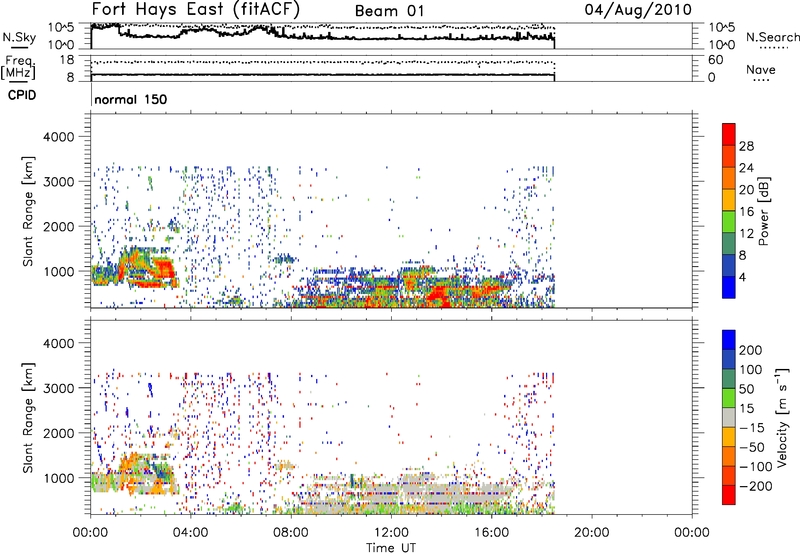
Task: Click the 'Beam 01' label
Action: (389, 11)
